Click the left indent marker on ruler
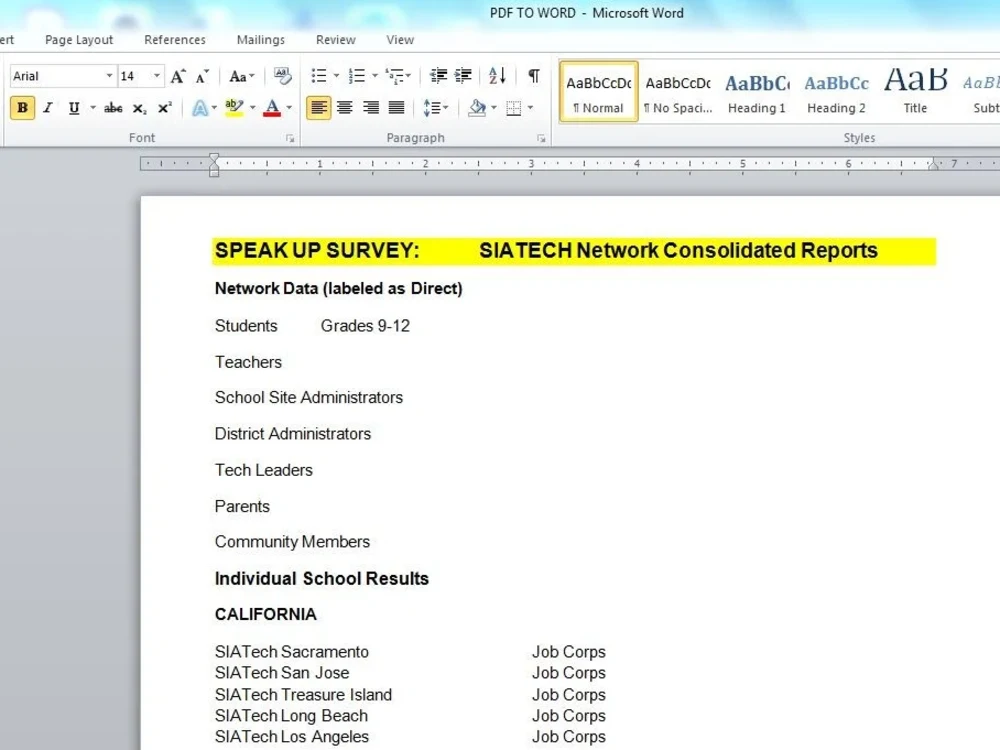 click(214, 165)
